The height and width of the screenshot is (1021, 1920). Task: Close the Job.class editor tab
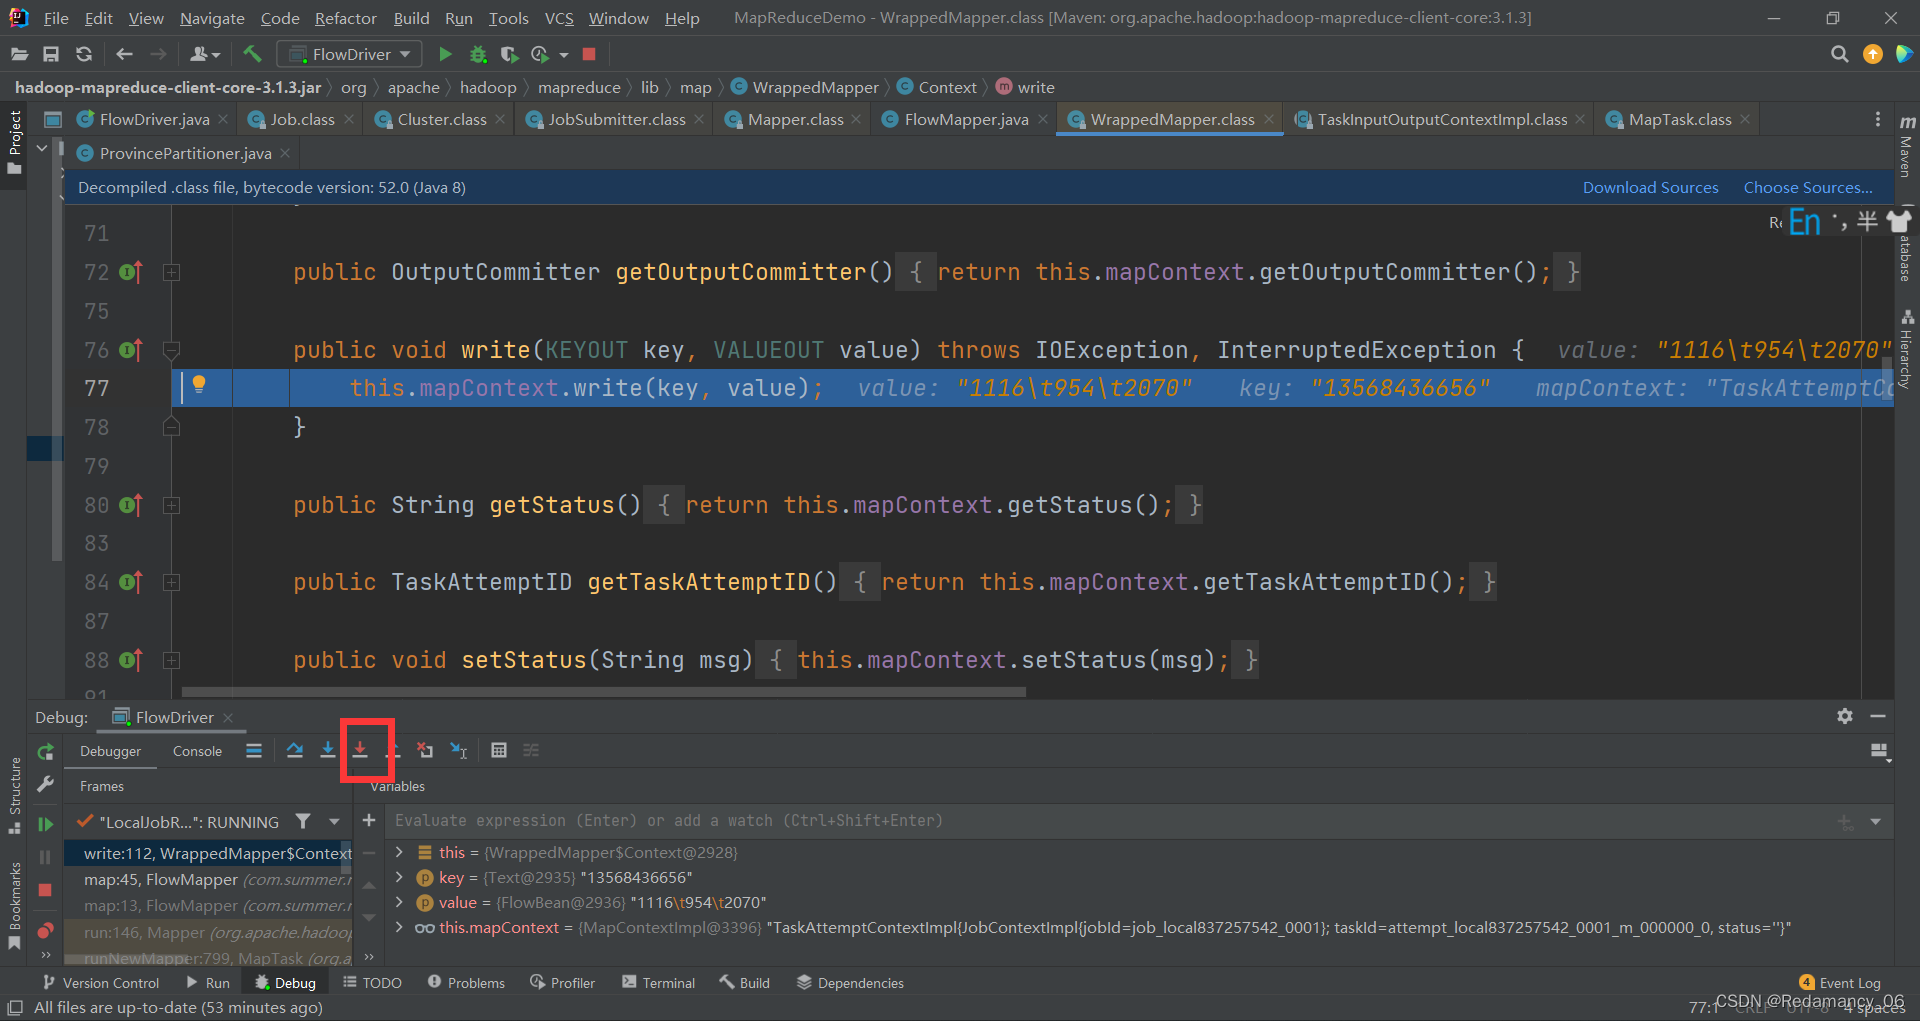(348, 119)
